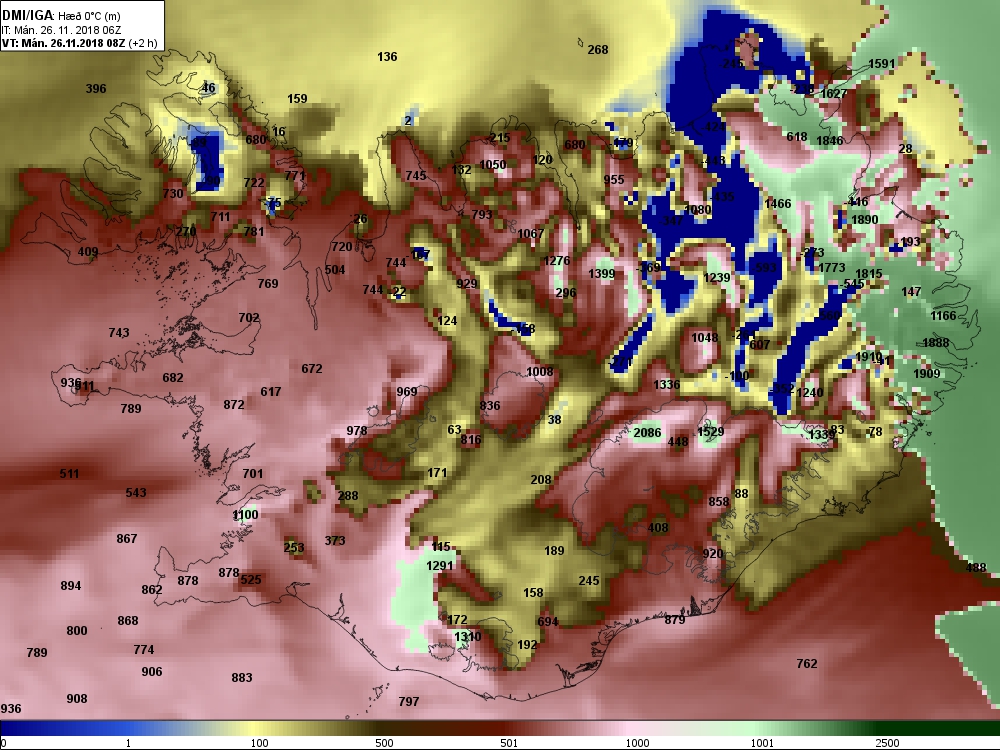Image resolution: width=1000 pixels, height=750 pixels.
Task: Select the map value "1466"
Action: pyautogui.click(x=777, y=203)
